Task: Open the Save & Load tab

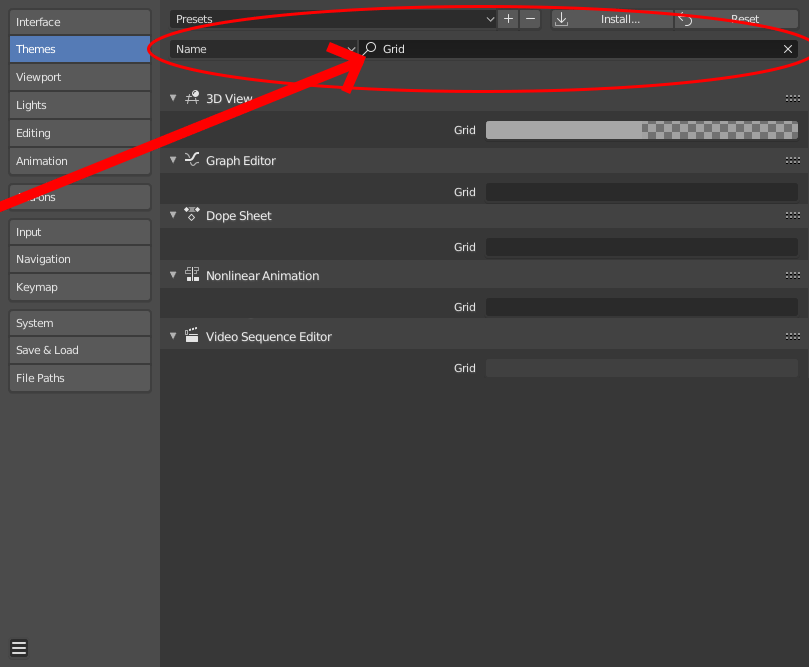Action: (x=80, y=350)
